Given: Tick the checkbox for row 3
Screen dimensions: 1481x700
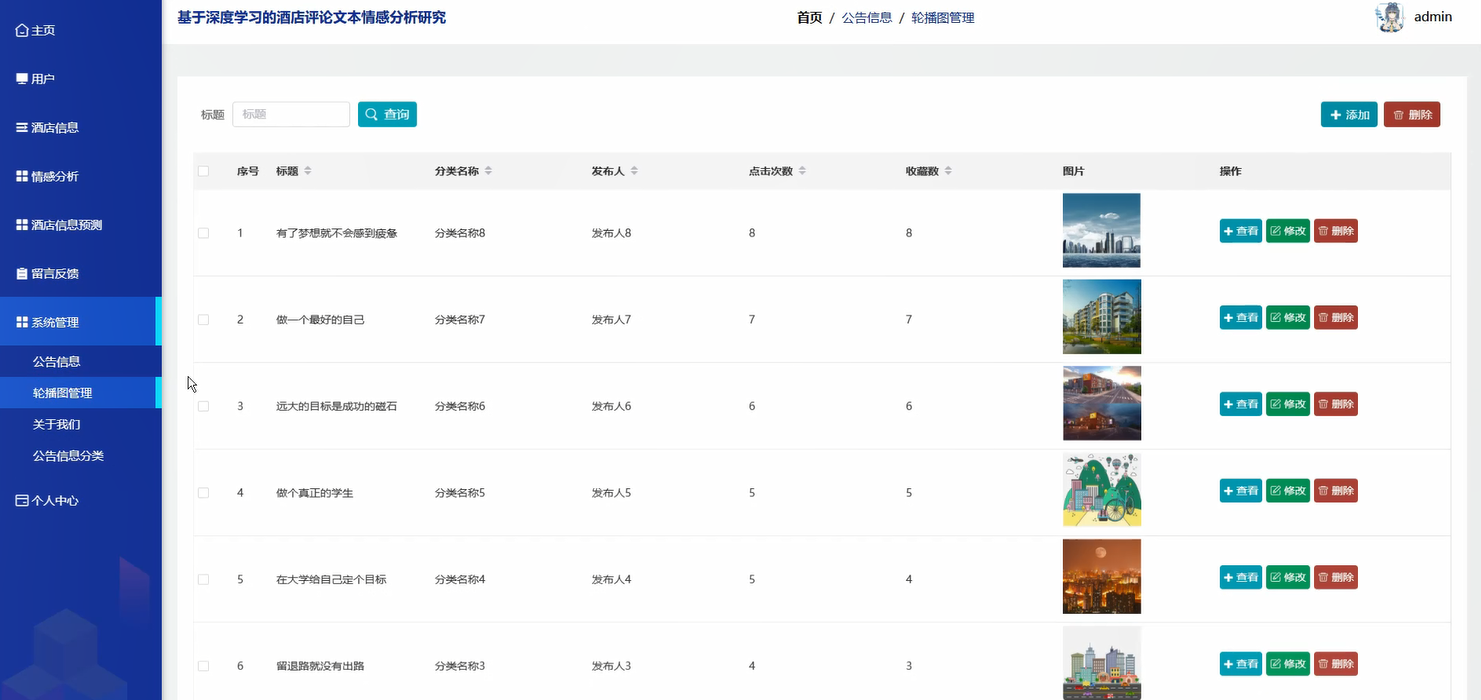Looking at the screenshot, I should [x=204, y=406].
